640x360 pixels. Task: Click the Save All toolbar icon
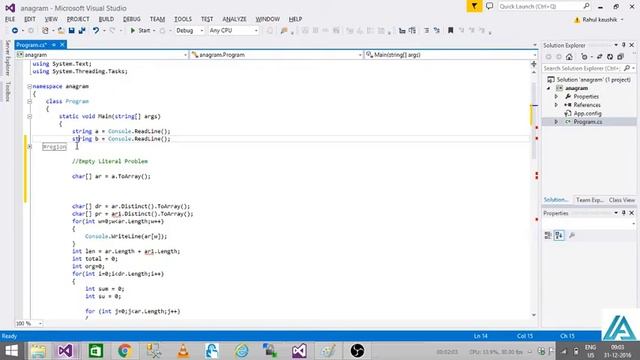(82, 31)
